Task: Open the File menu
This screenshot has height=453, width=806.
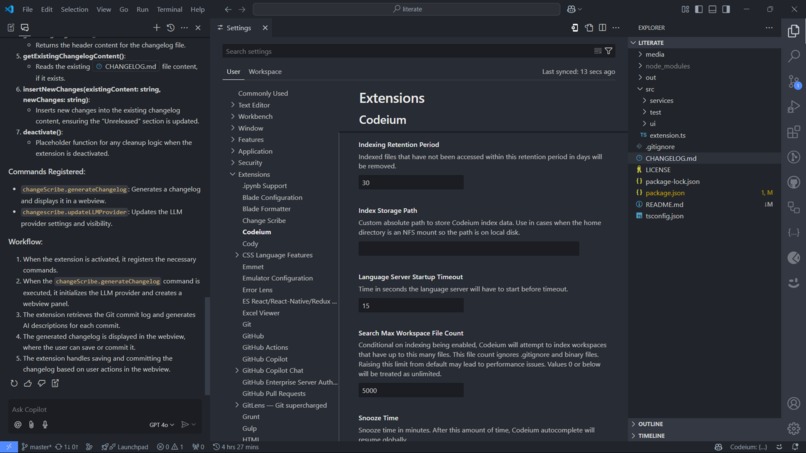Action: pyautogui.click(x=27, y=9)
